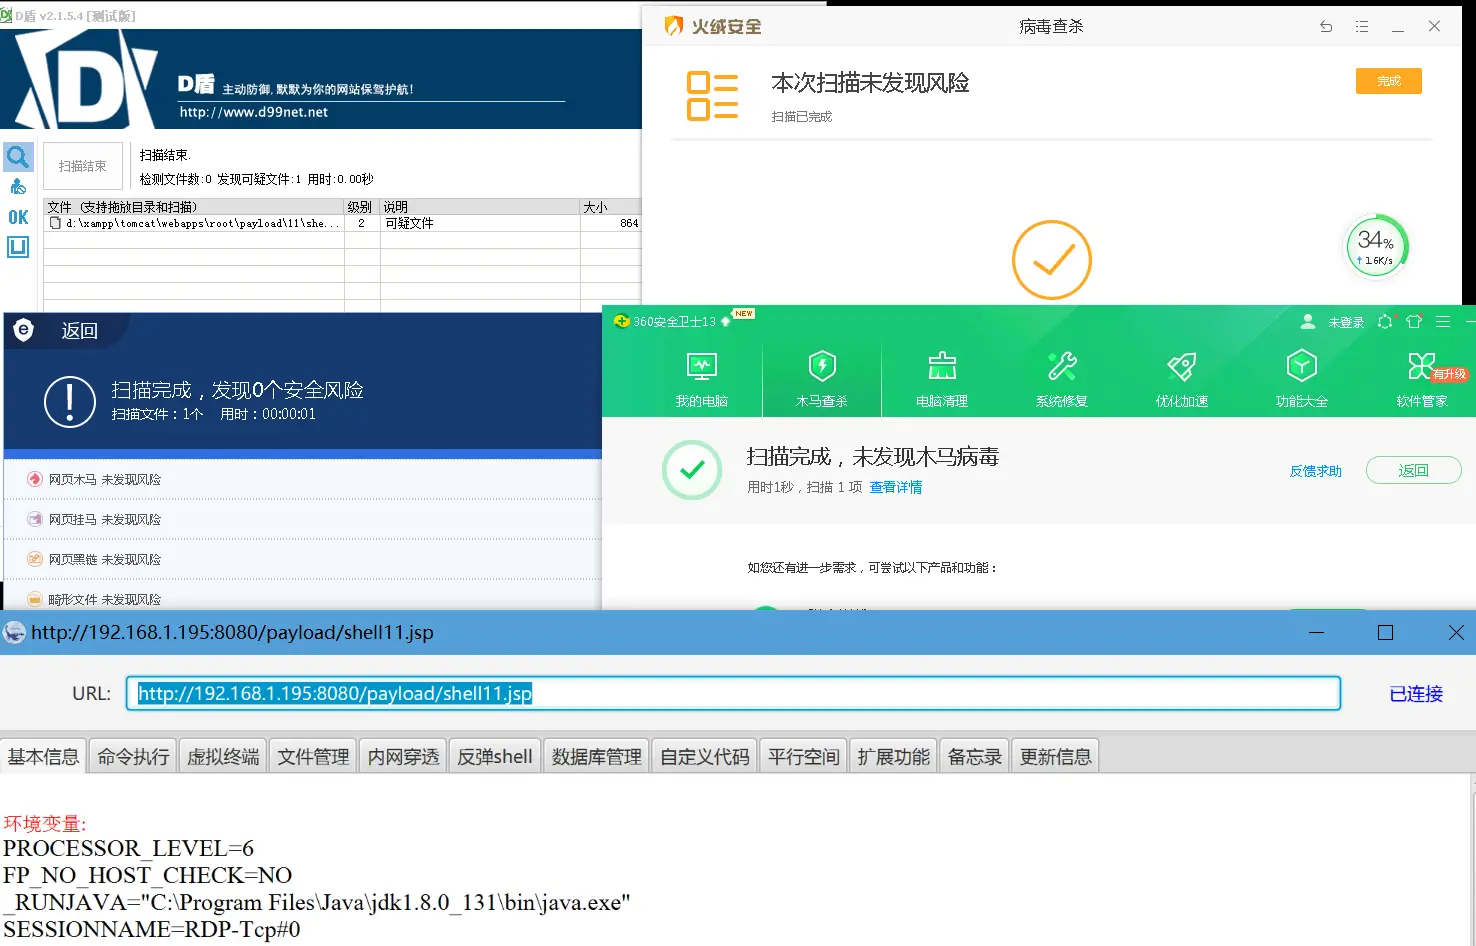Open 优化加速 rocket icon in 360
This screenshot has width=1476, height=946.
(x=1181, y=379)
